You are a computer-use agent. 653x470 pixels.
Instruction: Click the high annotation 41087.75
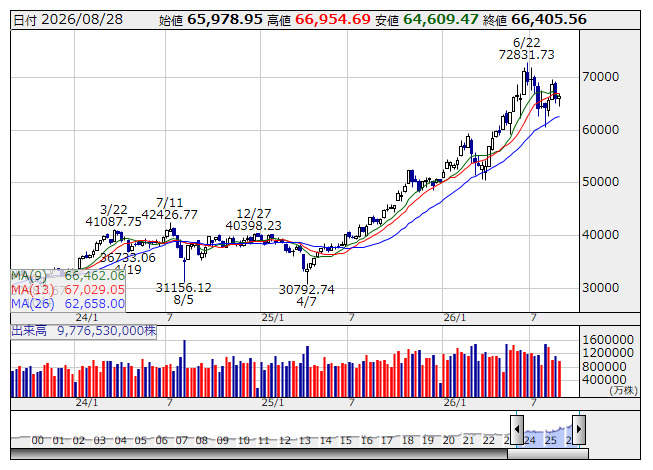point(113,222)
